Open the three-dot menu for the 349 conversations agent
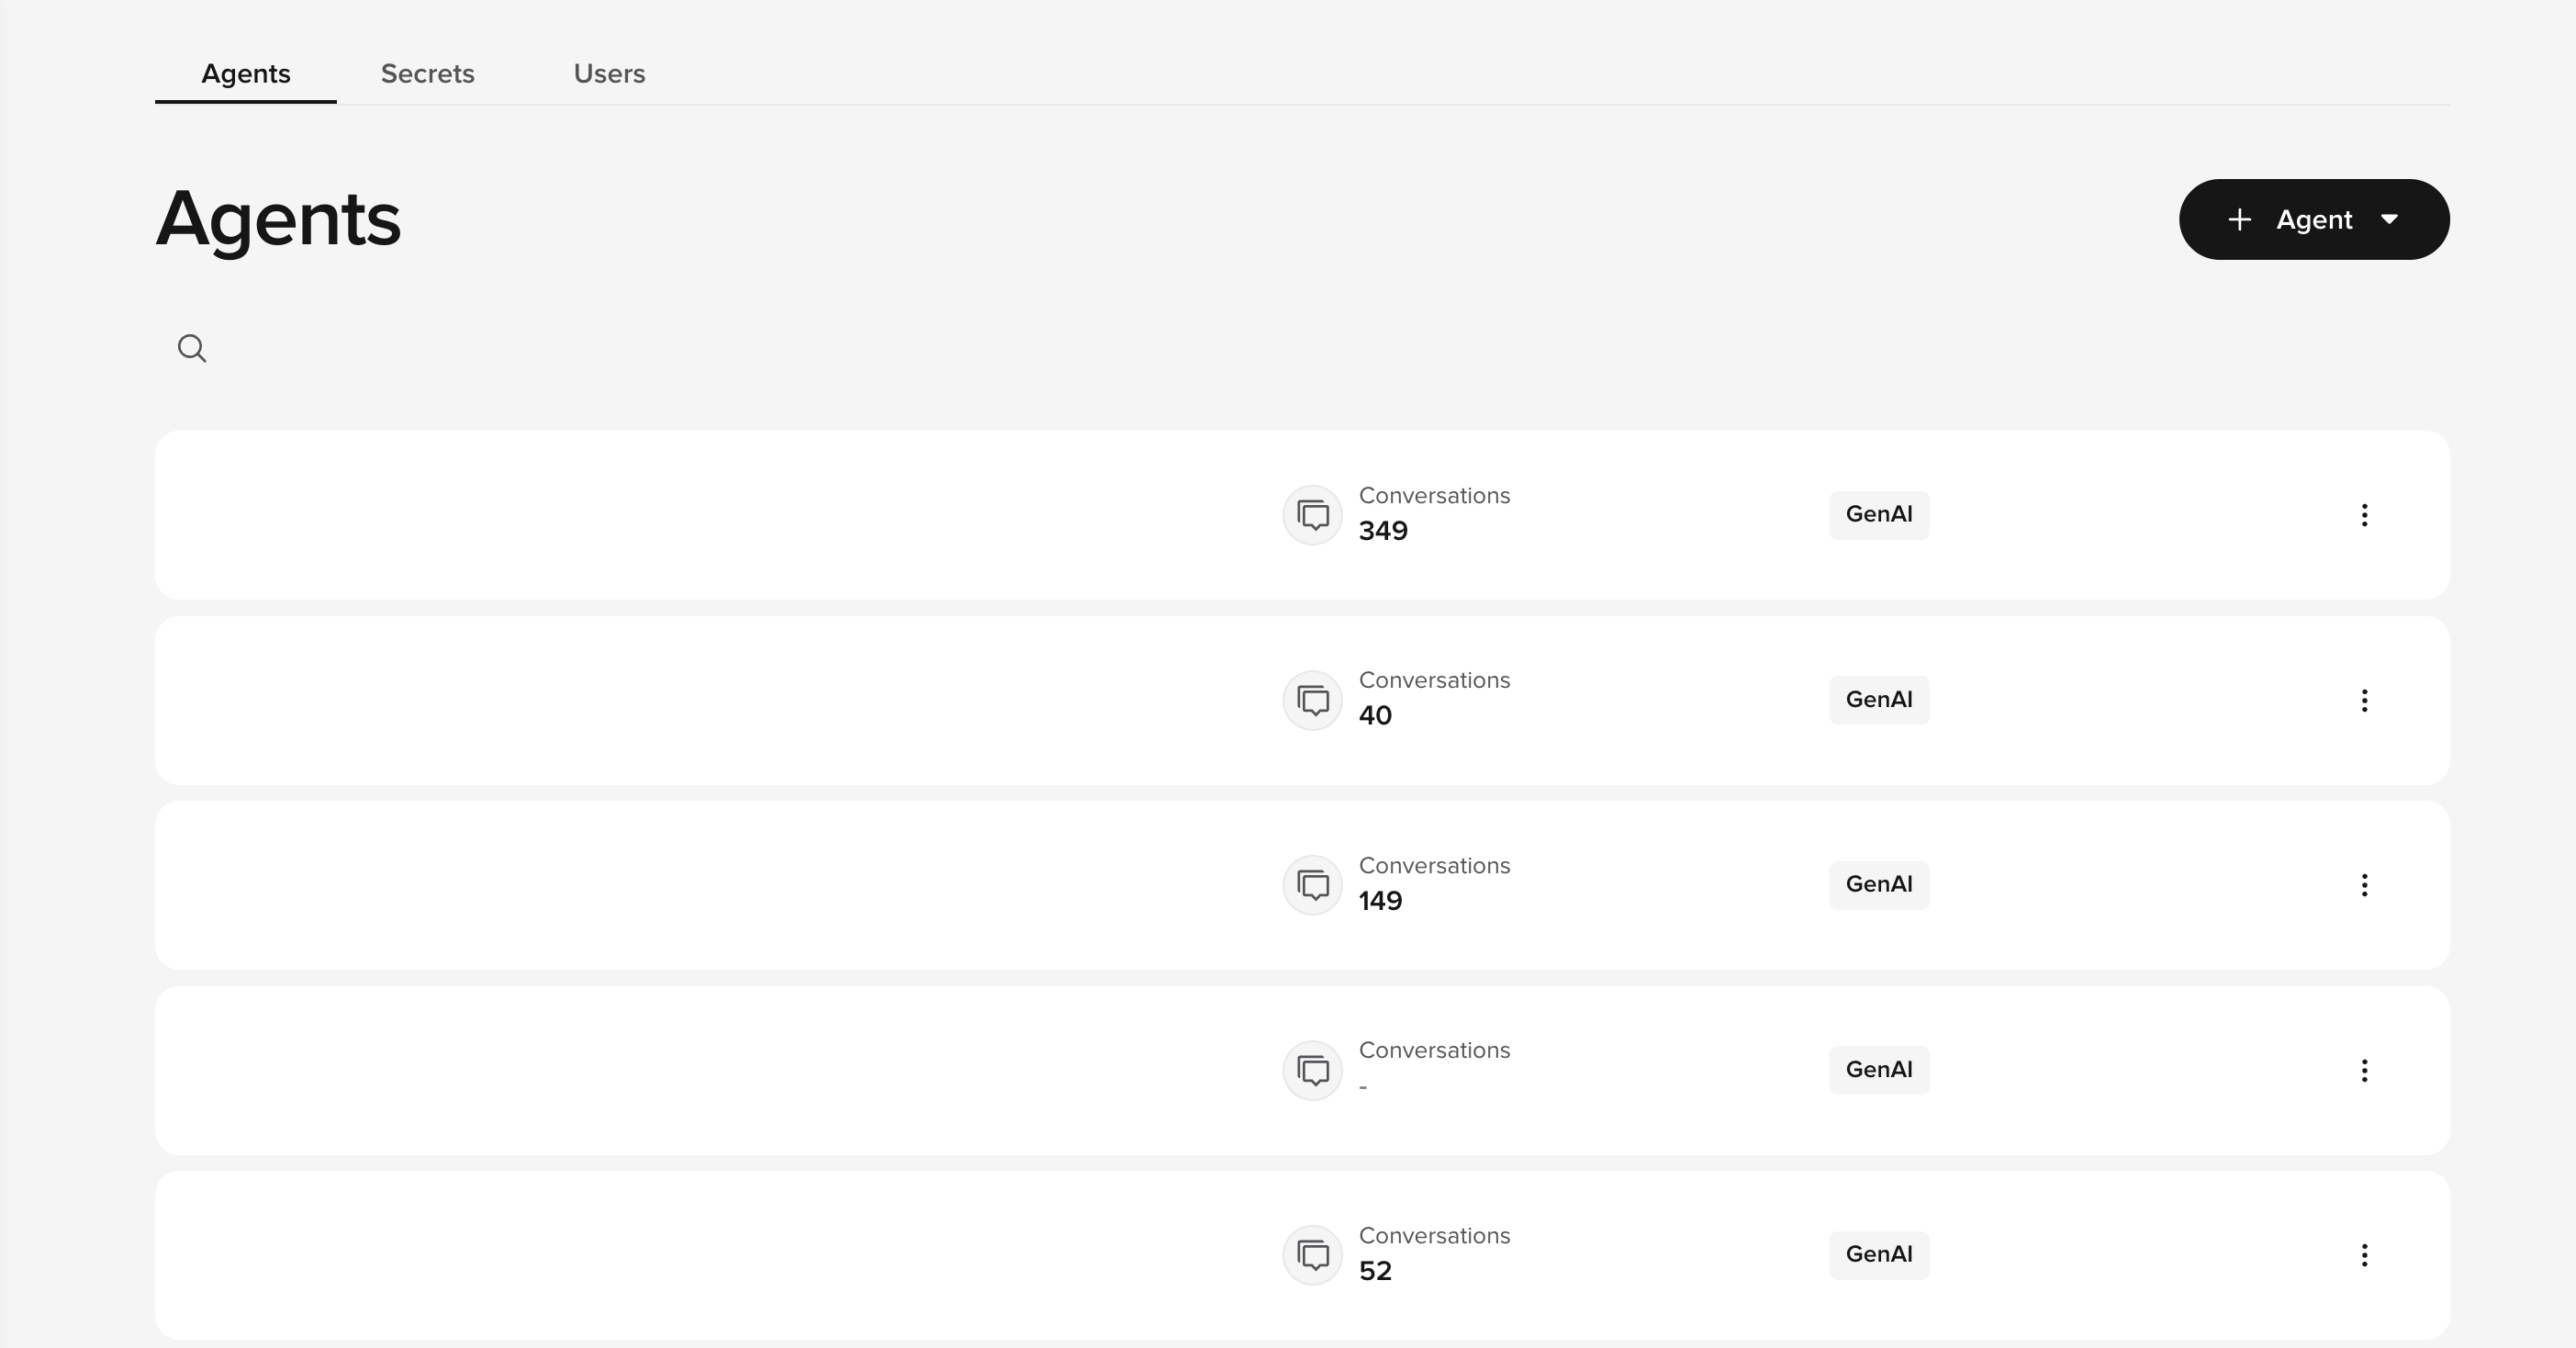2576x1348 pixels. click(2364, 515)
